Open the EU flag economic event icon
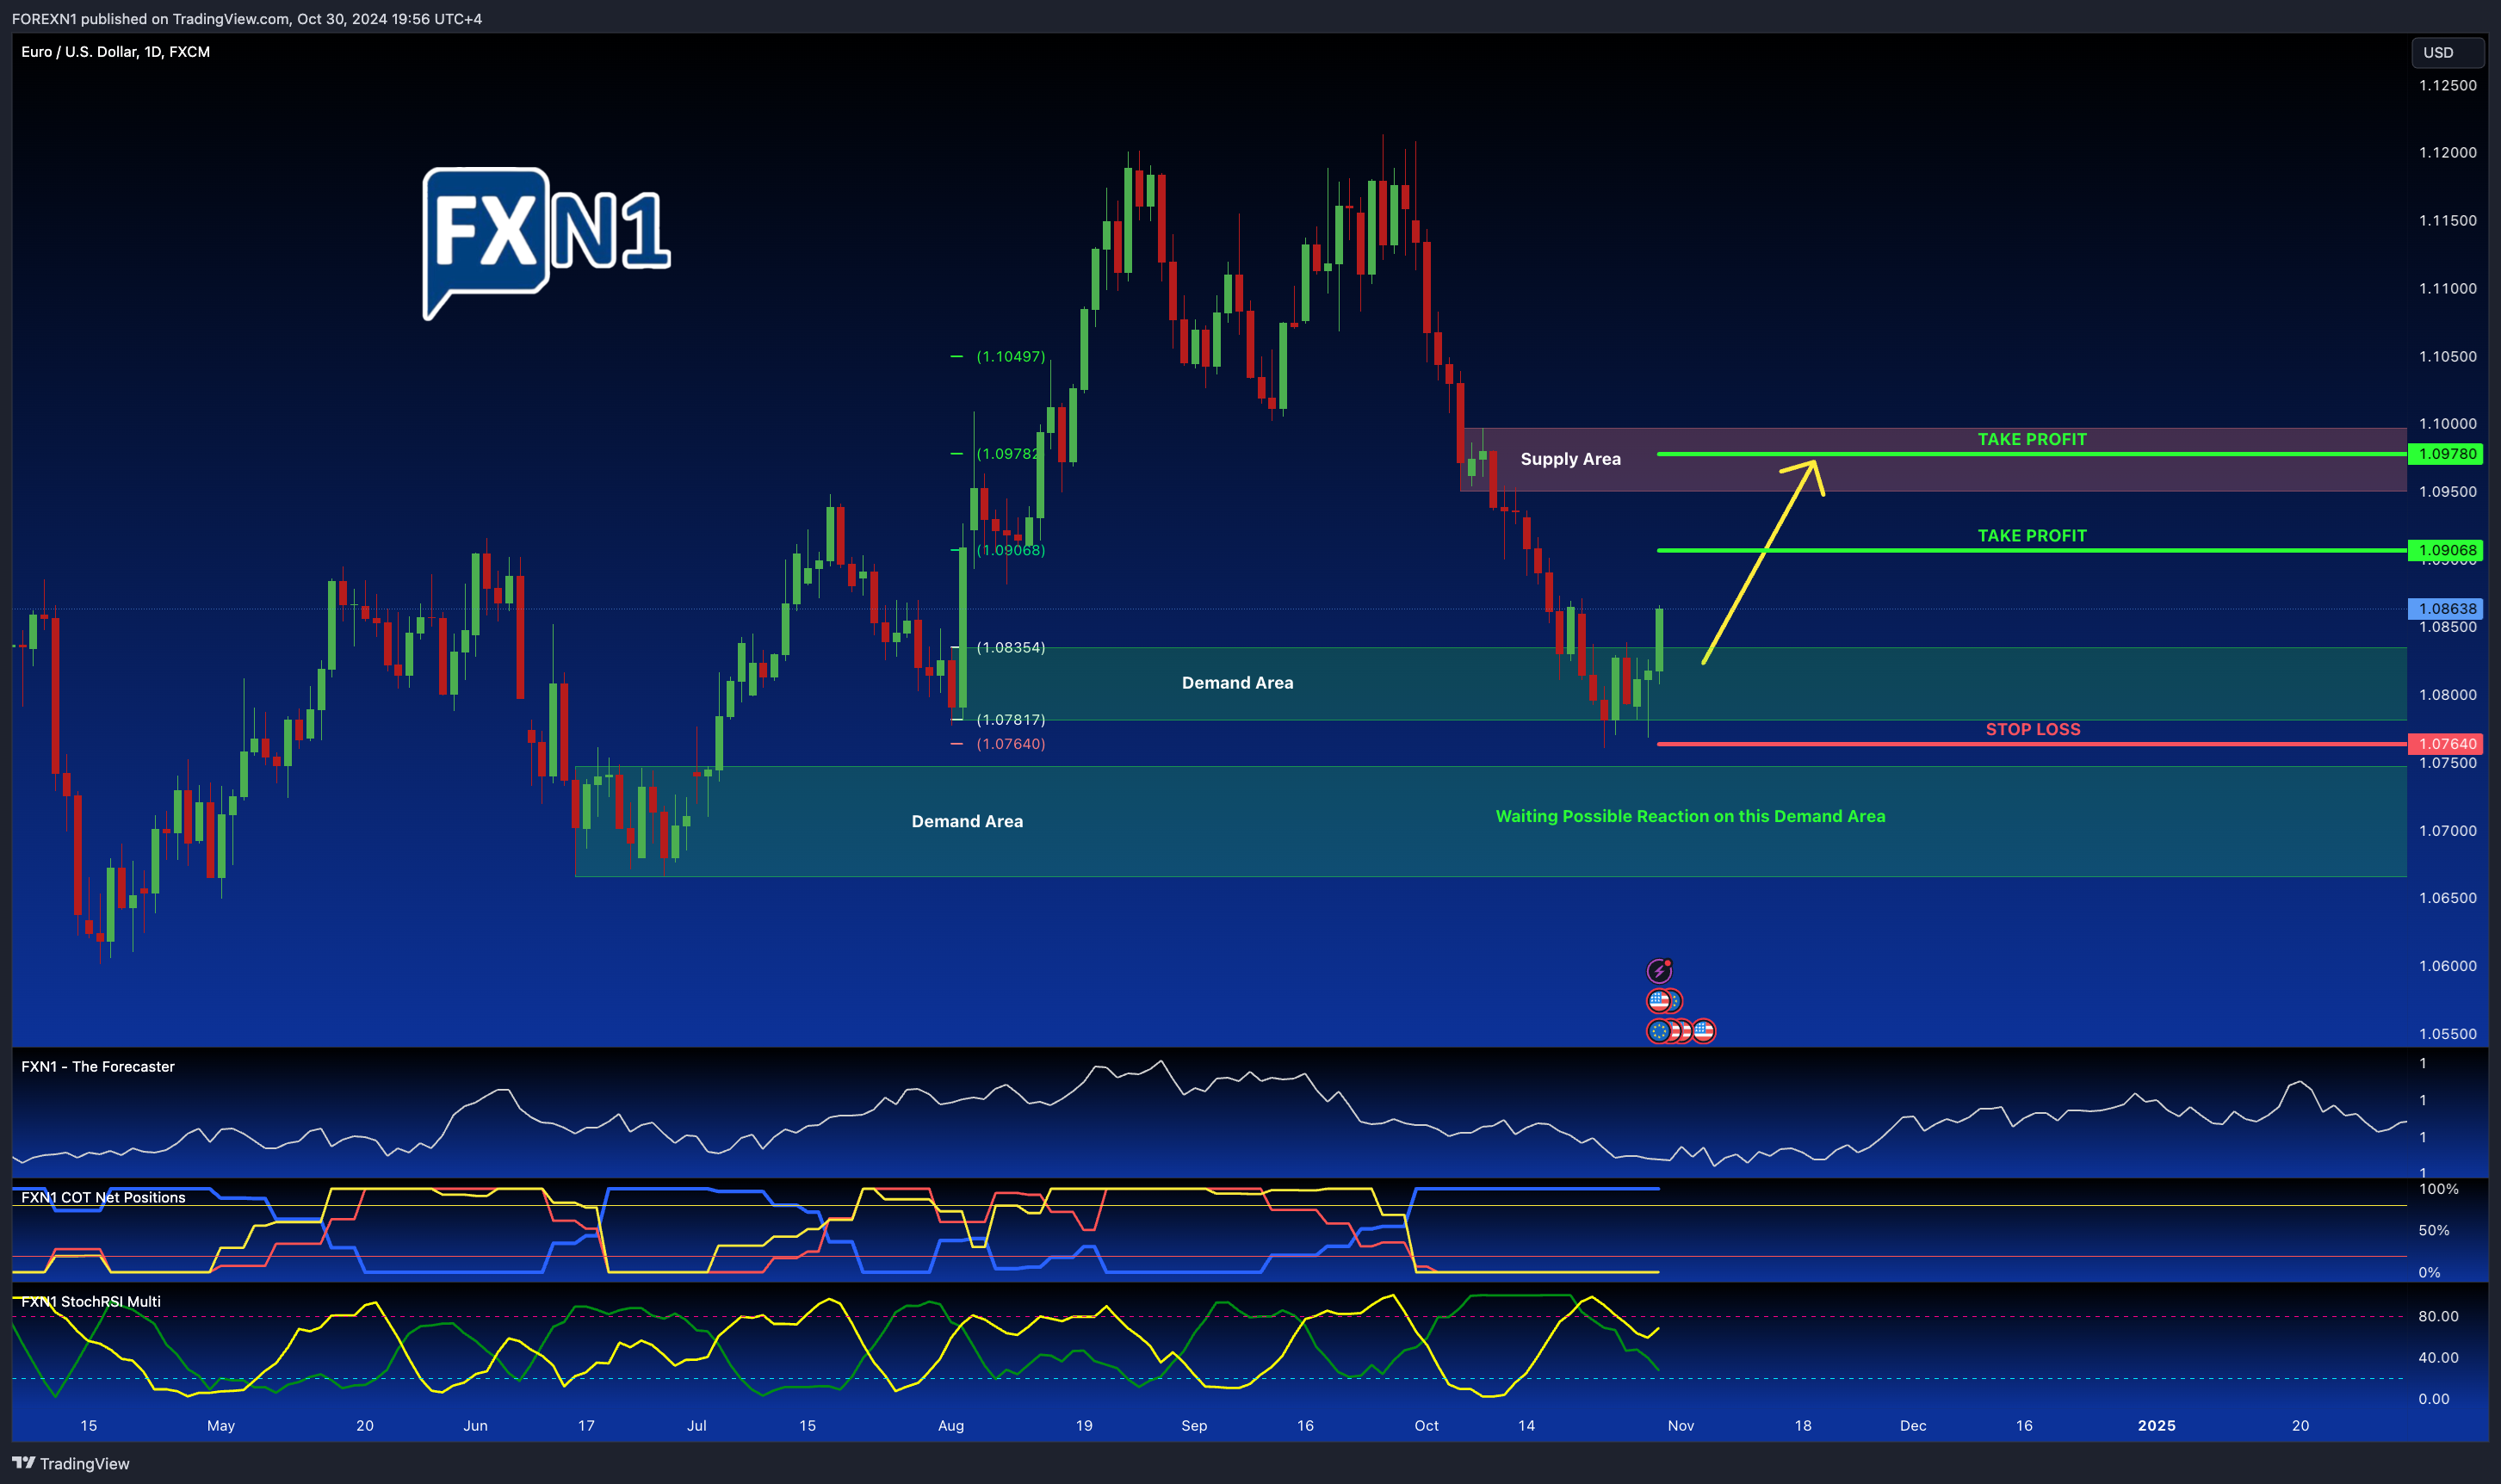The height and width of the screenshot is (1484, 2501). (1659, 1031)
